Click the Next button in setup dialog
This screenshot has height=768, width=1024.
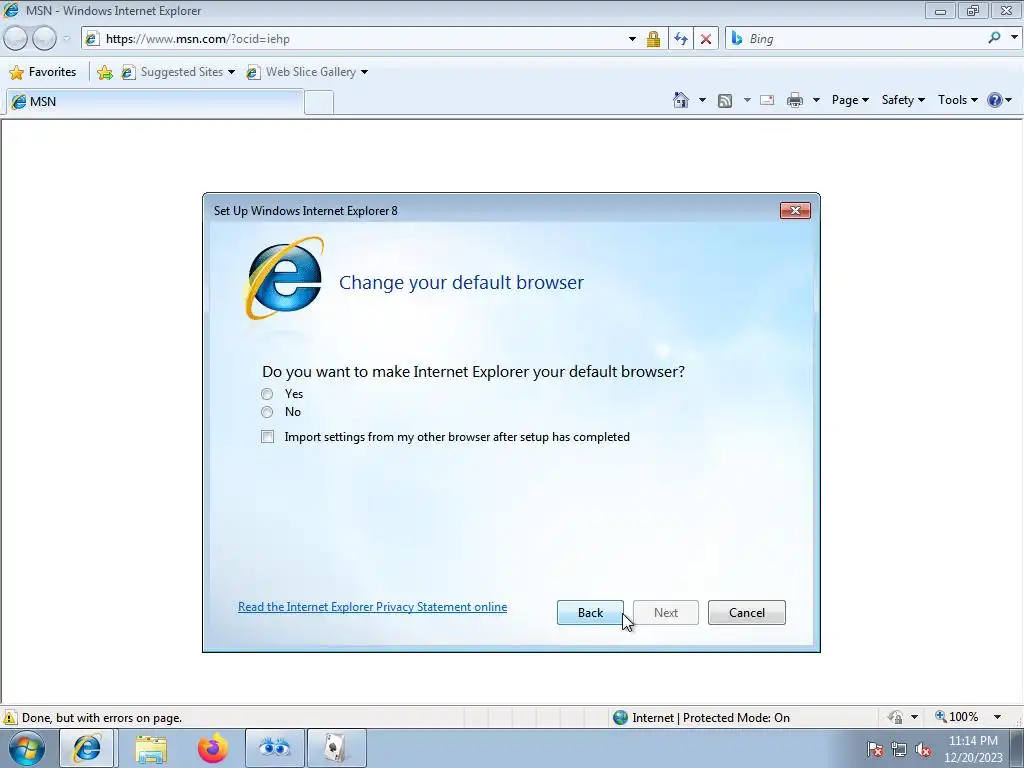point(665,613)
